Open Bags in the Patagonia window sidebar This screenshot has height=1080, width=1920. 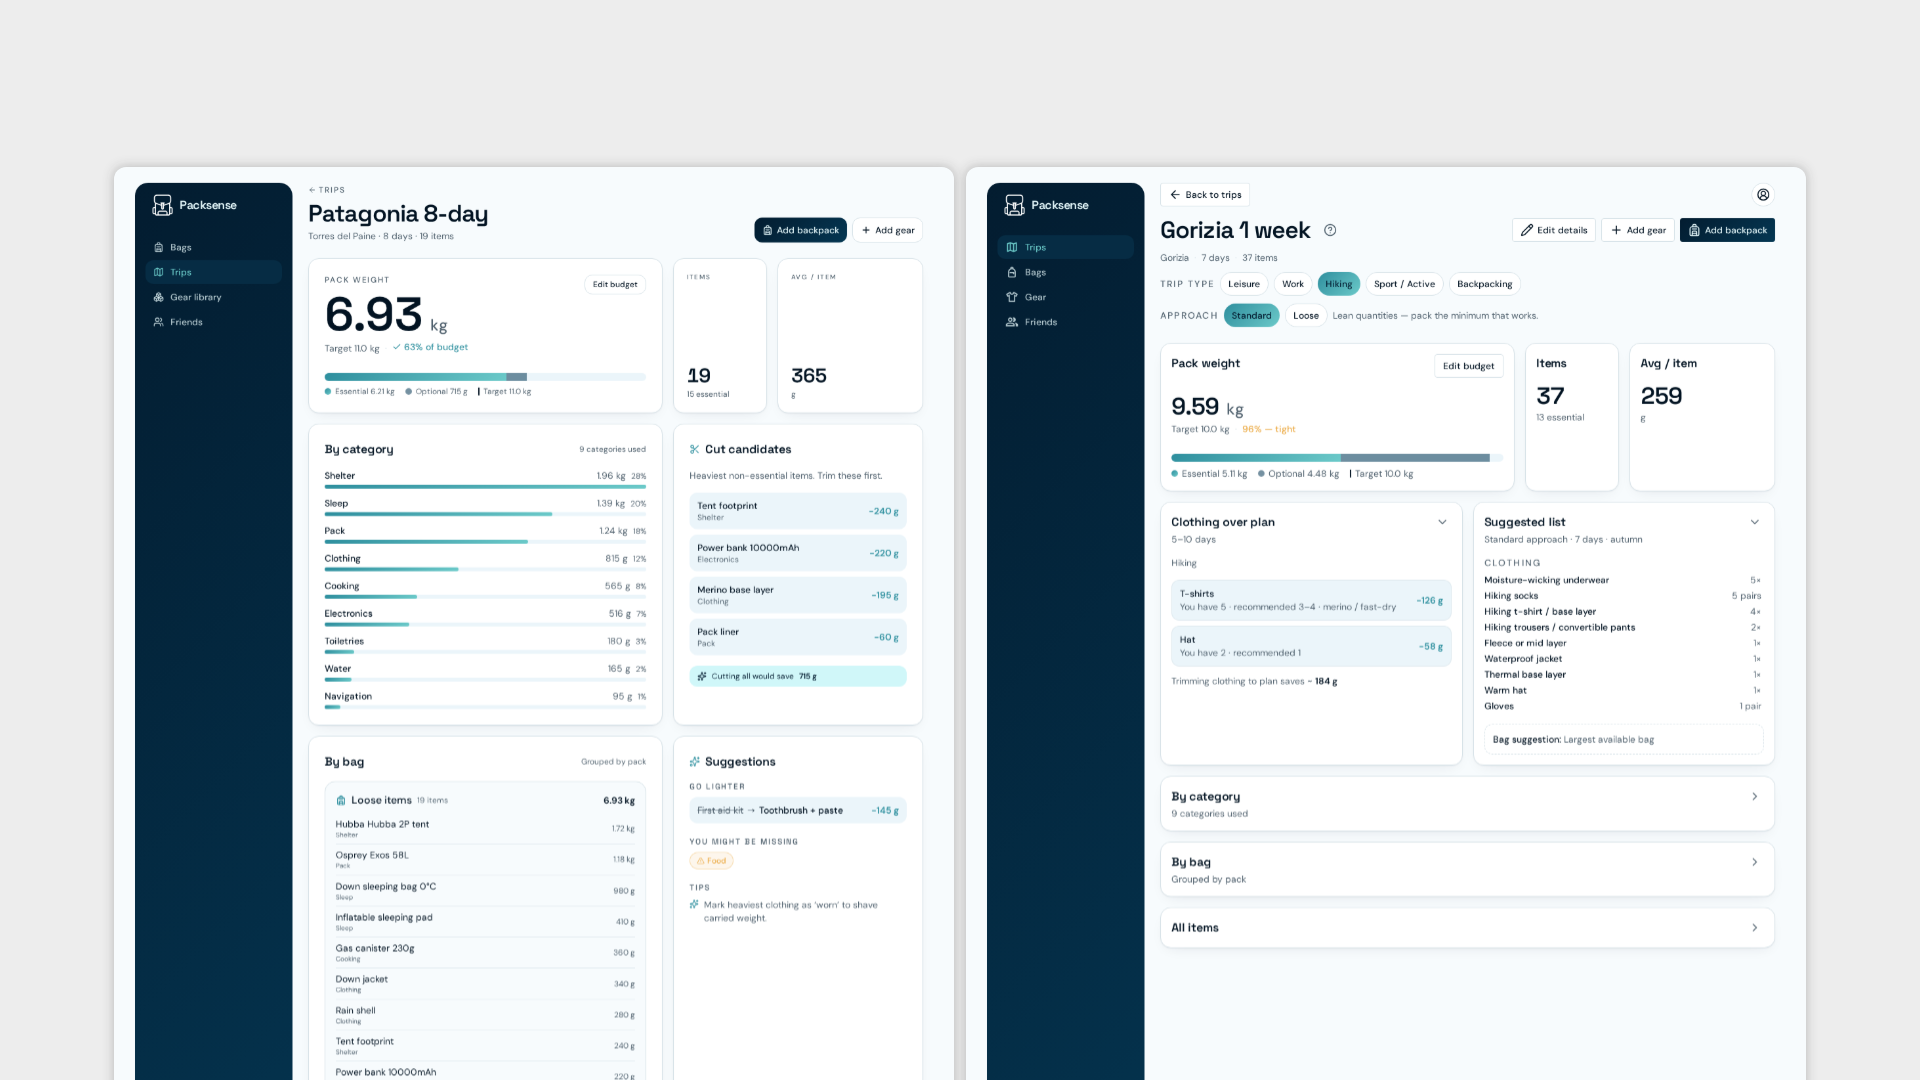[x=213, y=247]
